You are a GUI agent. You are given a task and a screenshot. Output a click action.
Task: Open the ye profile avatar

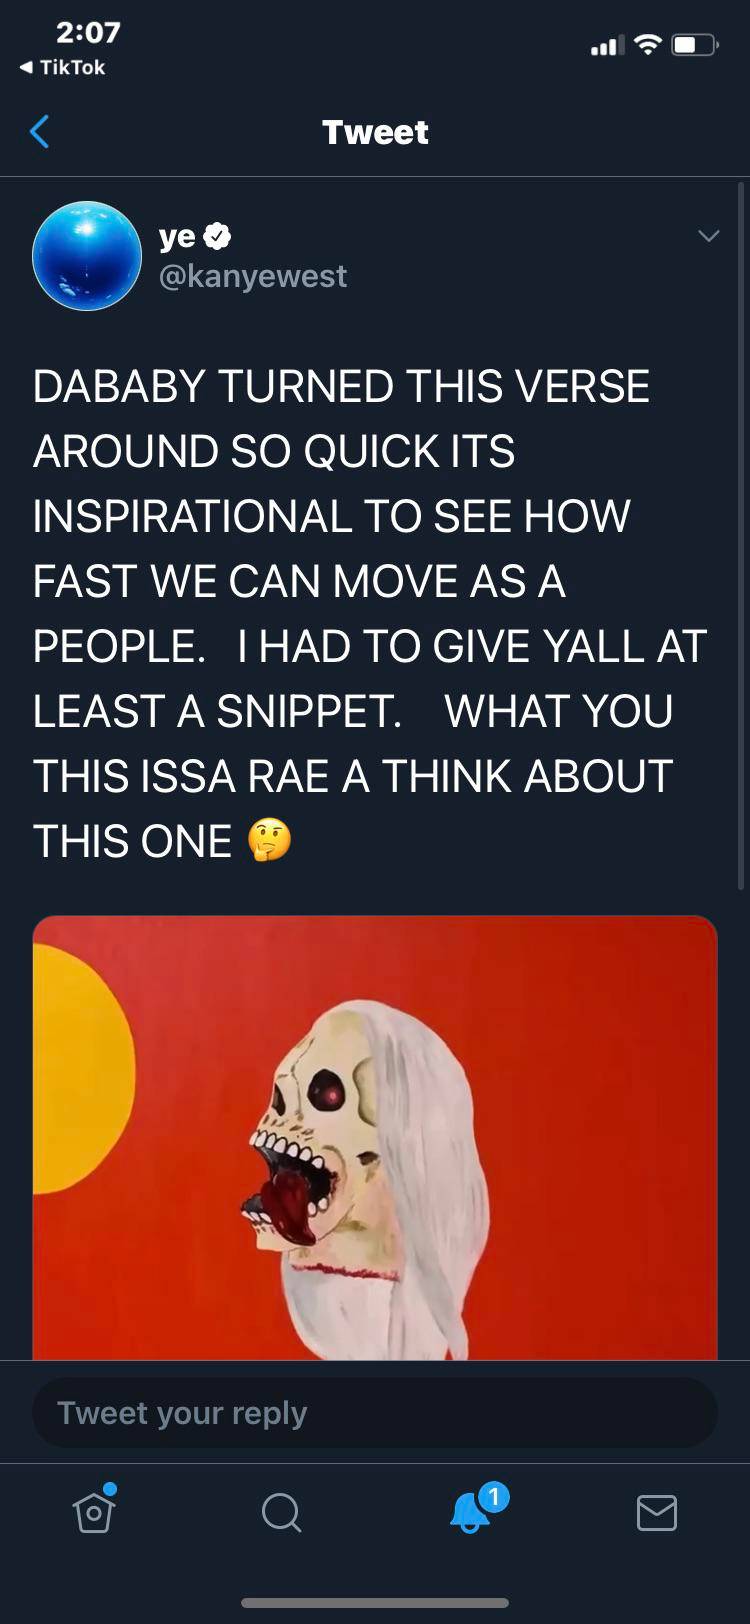point(87,256)
